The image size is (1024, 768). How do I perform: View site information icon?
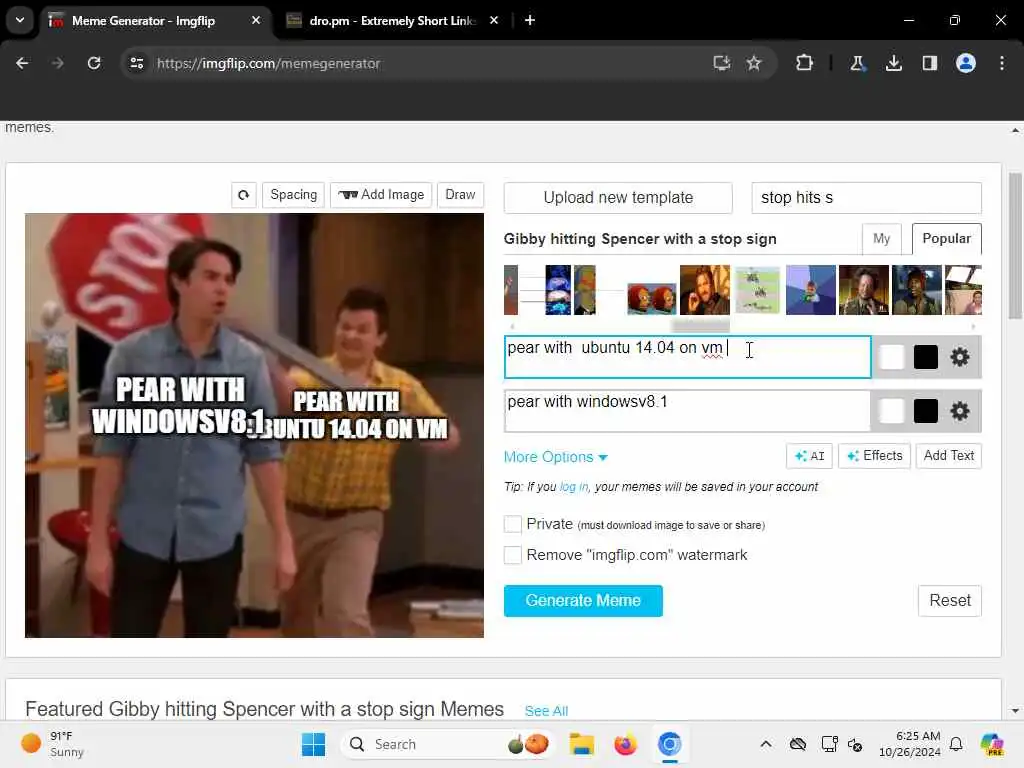coord(136,63)
